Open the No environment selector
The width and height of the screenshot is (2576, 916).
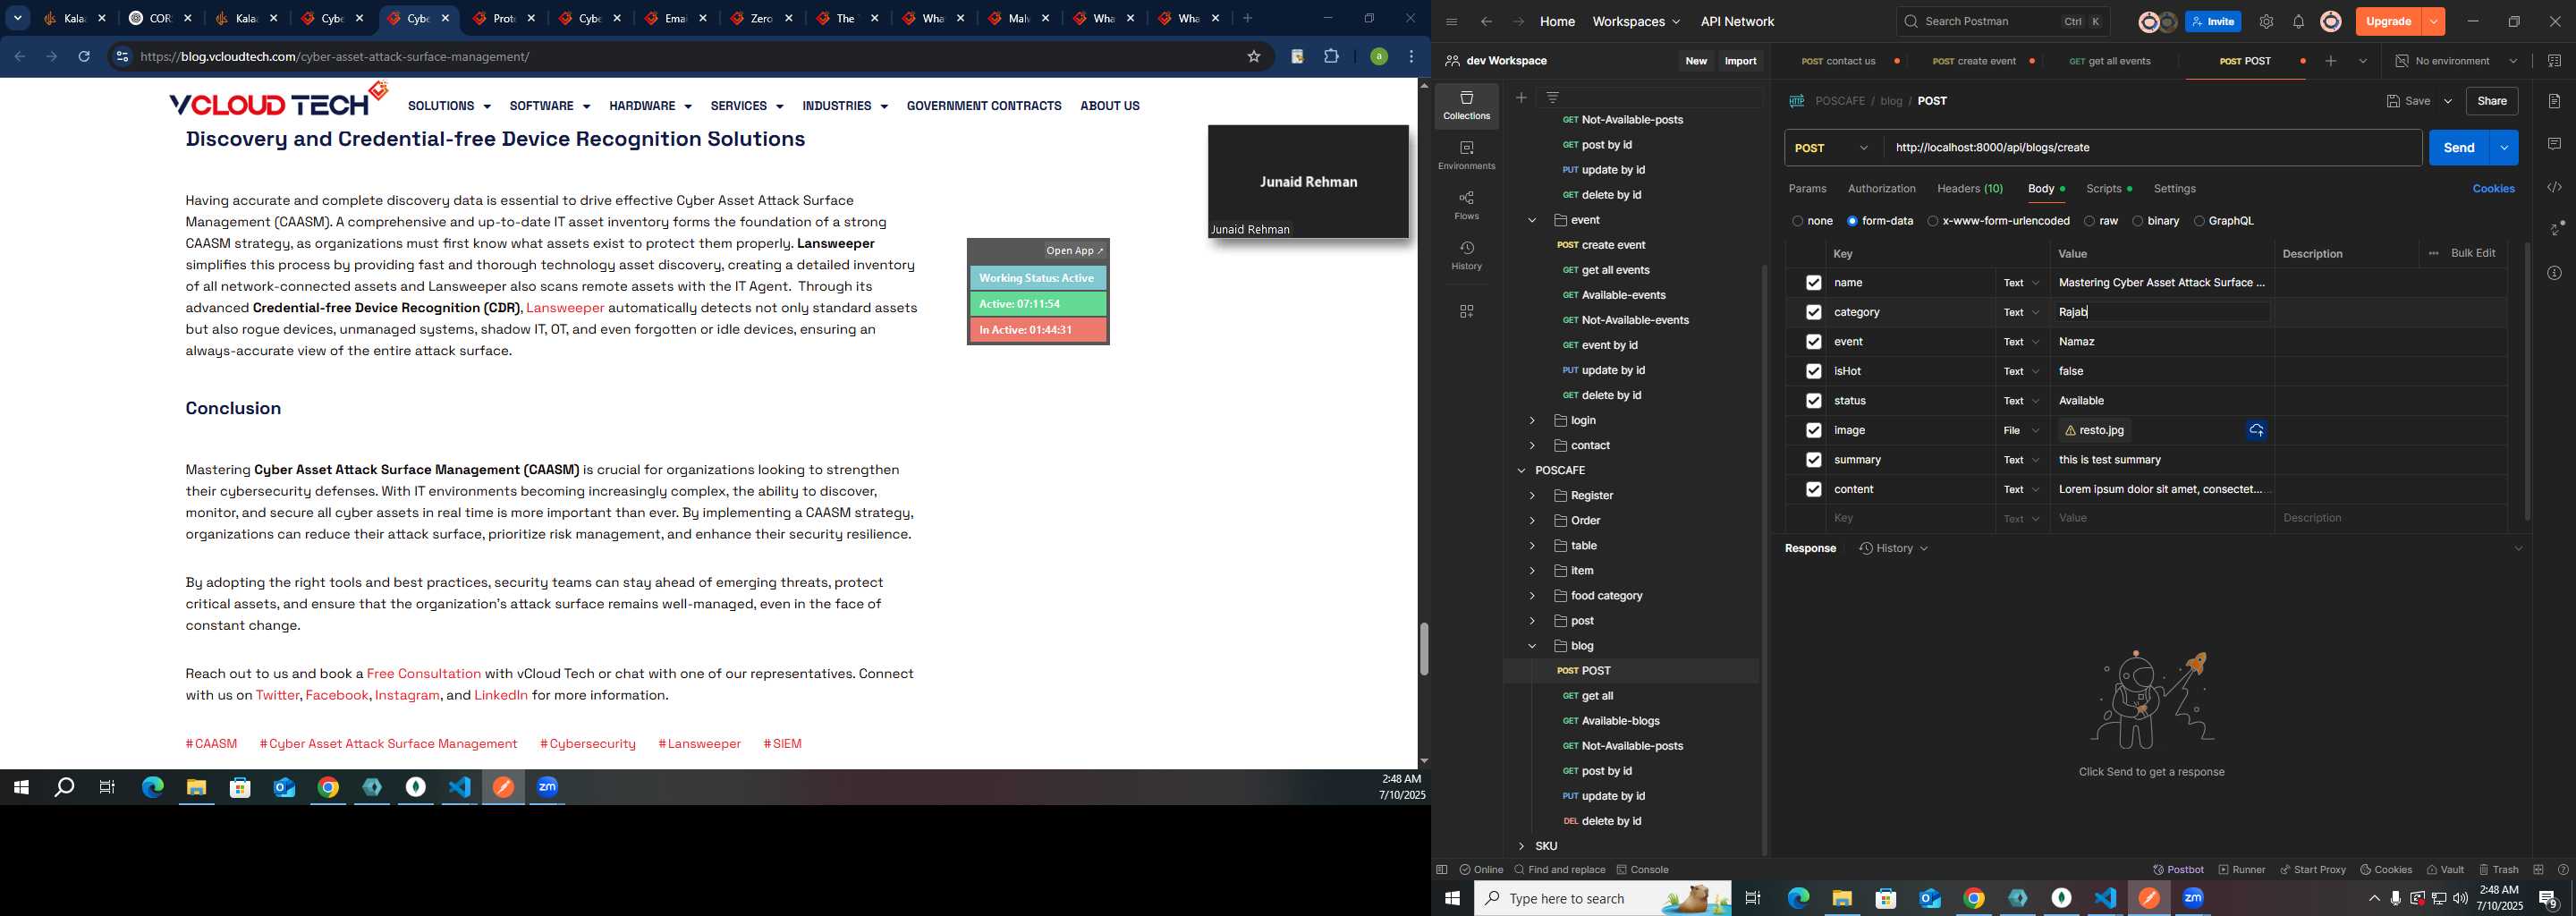[2456, 61]
